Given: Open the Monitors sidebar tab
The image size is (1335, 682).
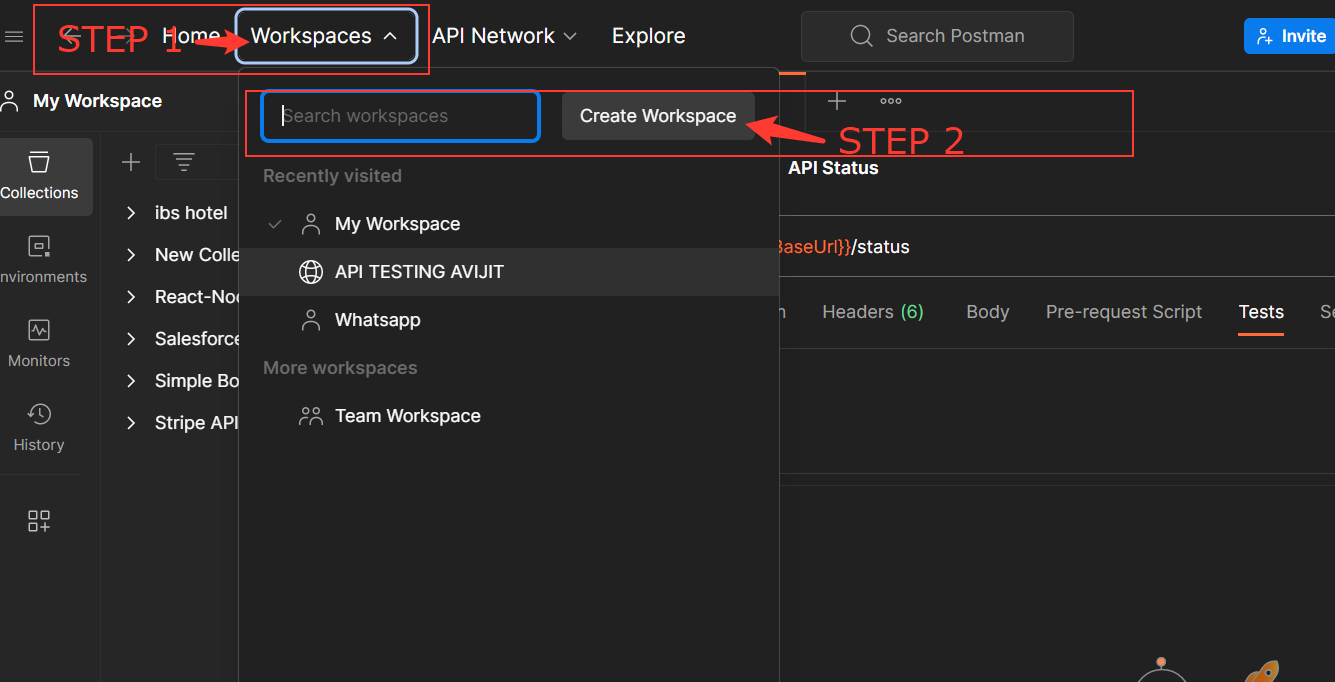Looking at the screenshot, I should point(40,344).
